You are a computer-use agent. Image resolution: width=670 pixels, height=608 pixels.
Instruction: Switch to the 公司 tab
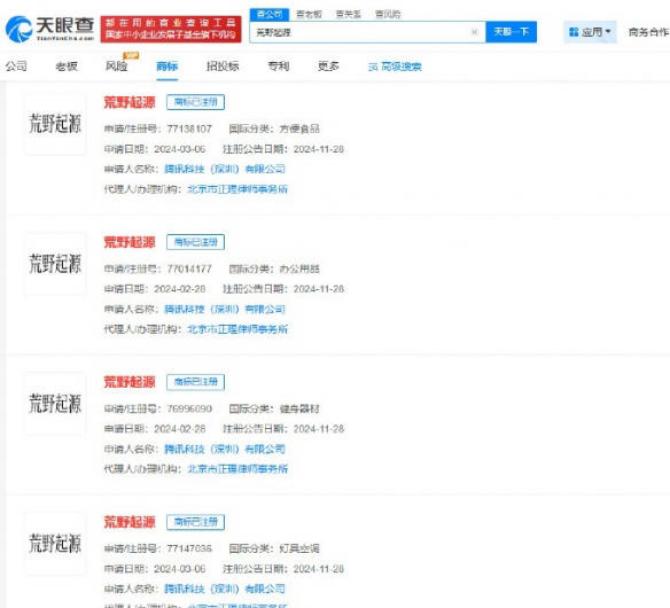tap(16, 66)
